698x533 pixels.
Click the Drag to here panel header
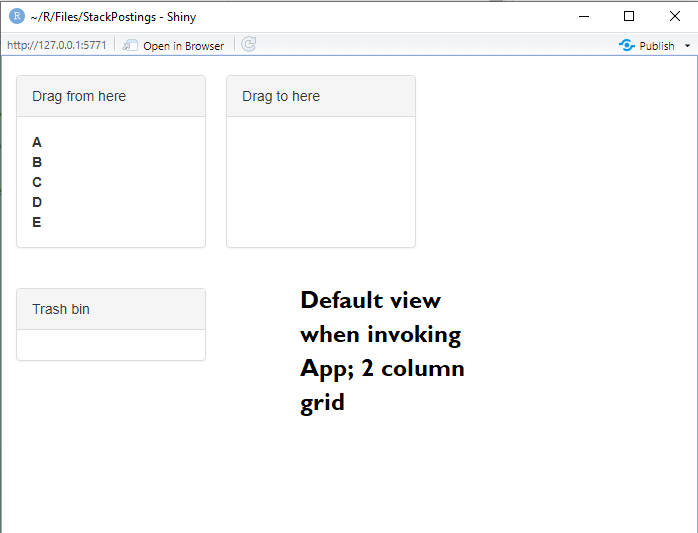[x=321, y=96]
